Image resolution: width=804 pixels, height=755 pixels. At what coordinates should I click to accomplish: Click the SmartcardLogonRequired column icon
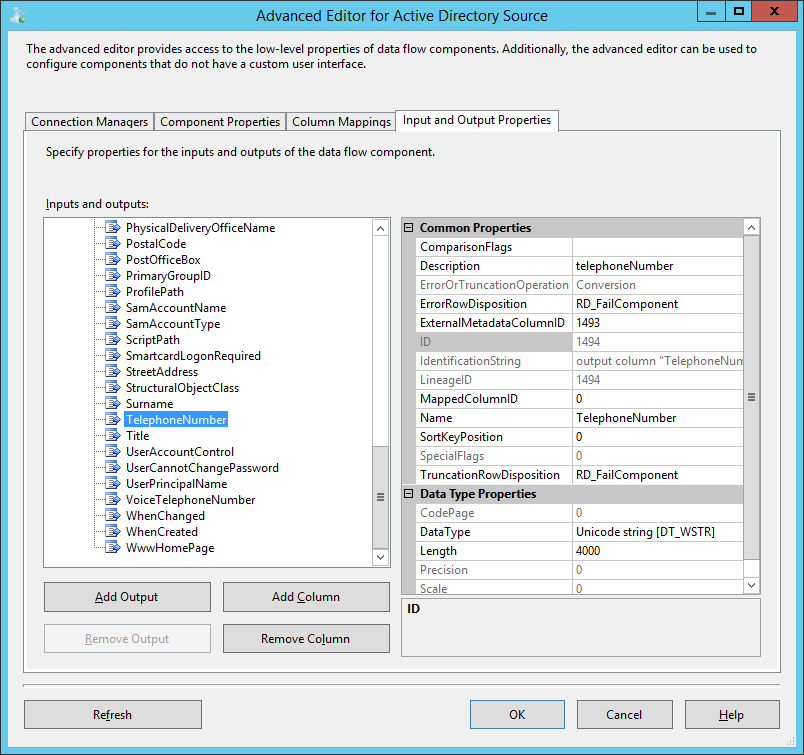click(x=113, y=355)
